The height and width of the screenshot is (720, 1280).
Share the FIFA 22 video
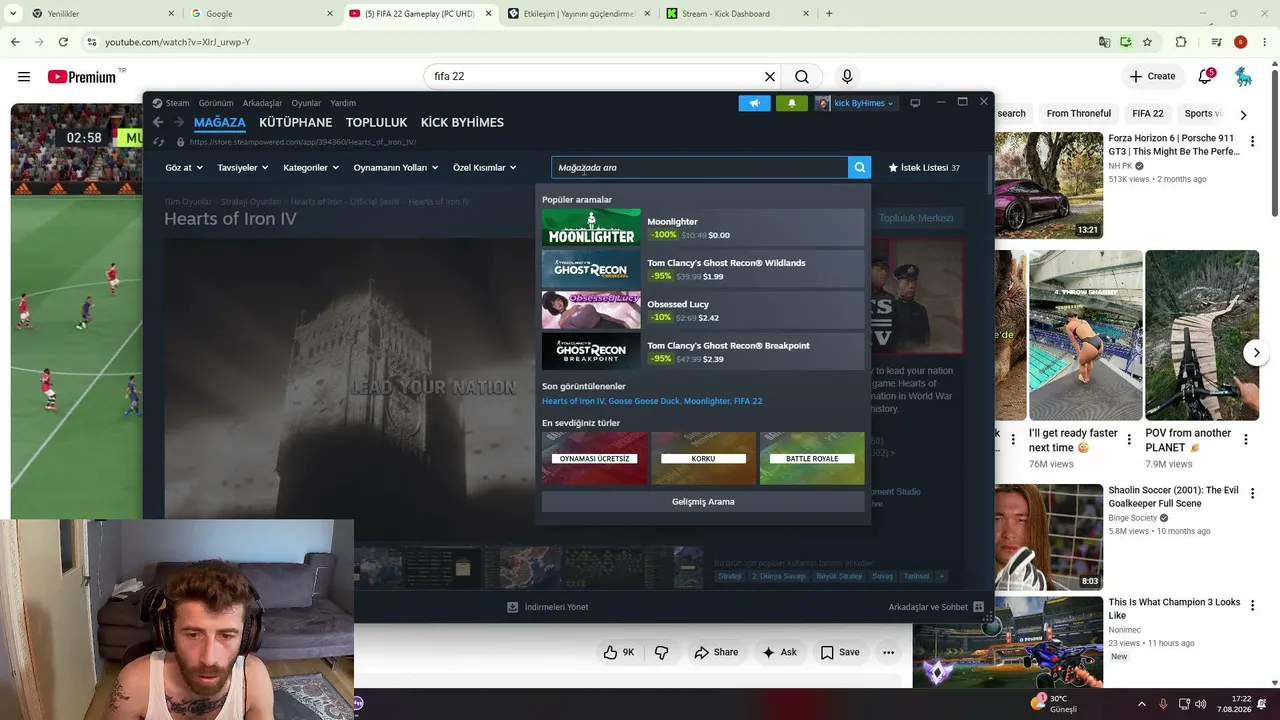point(716,652)
